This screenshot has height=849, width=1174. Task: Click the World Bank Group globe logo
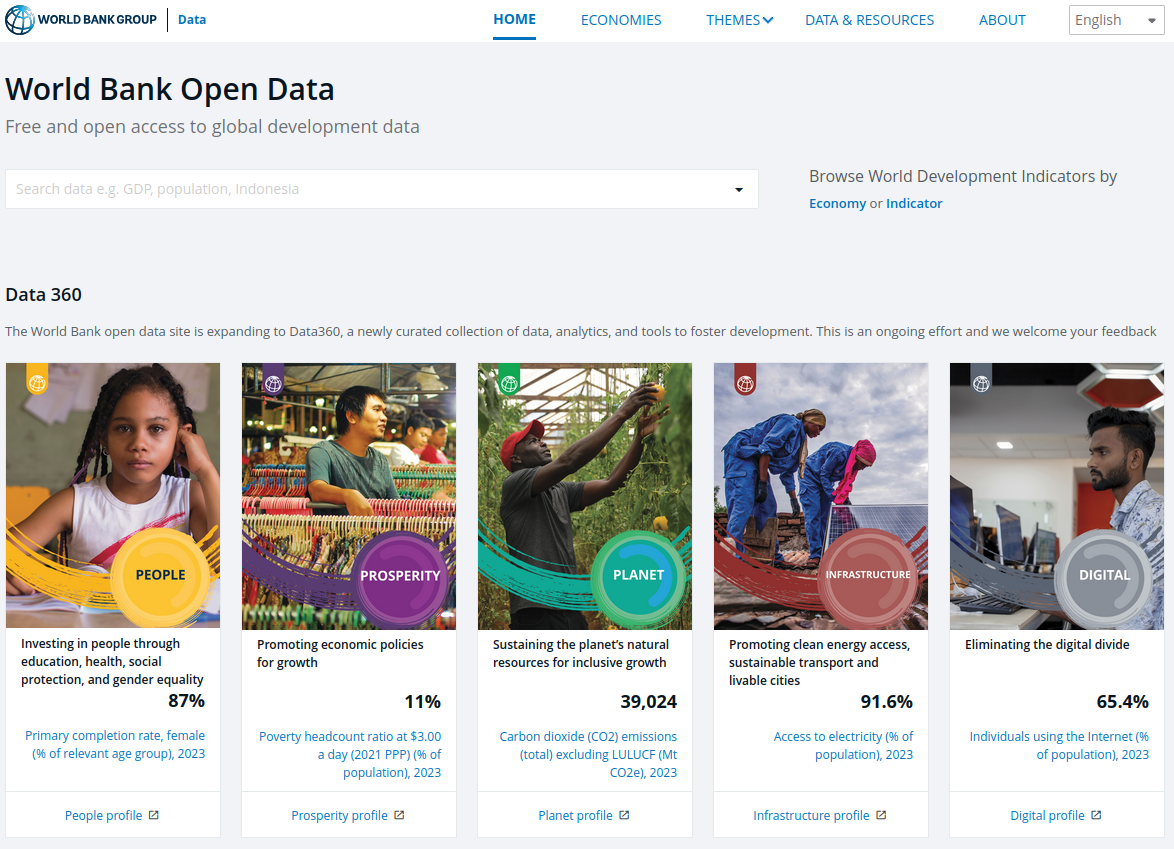pos(20,20)
